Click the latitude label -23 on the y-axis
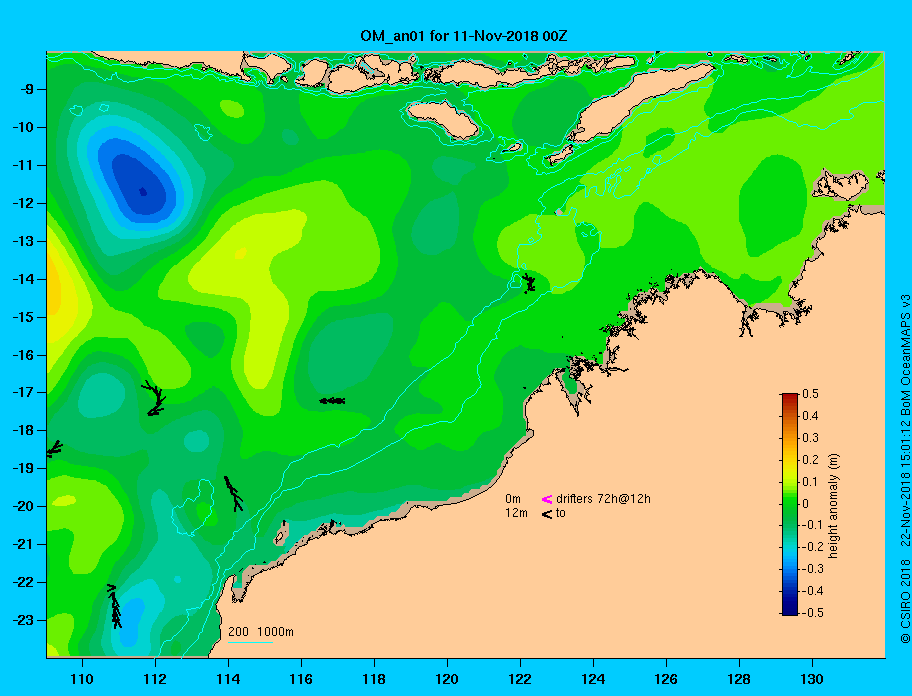The width and height of the screenshot is (912, 696). point(25,620)
